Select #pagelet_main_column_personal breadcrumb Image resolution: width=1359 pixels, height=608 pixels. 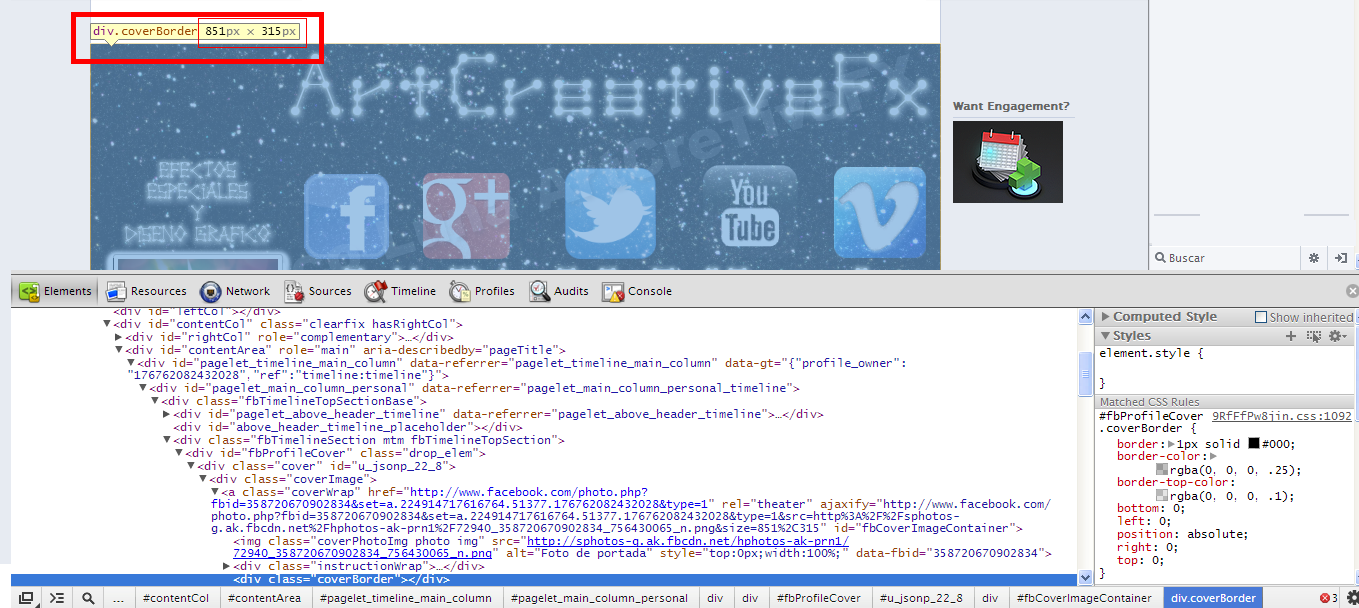click(599, 598)
